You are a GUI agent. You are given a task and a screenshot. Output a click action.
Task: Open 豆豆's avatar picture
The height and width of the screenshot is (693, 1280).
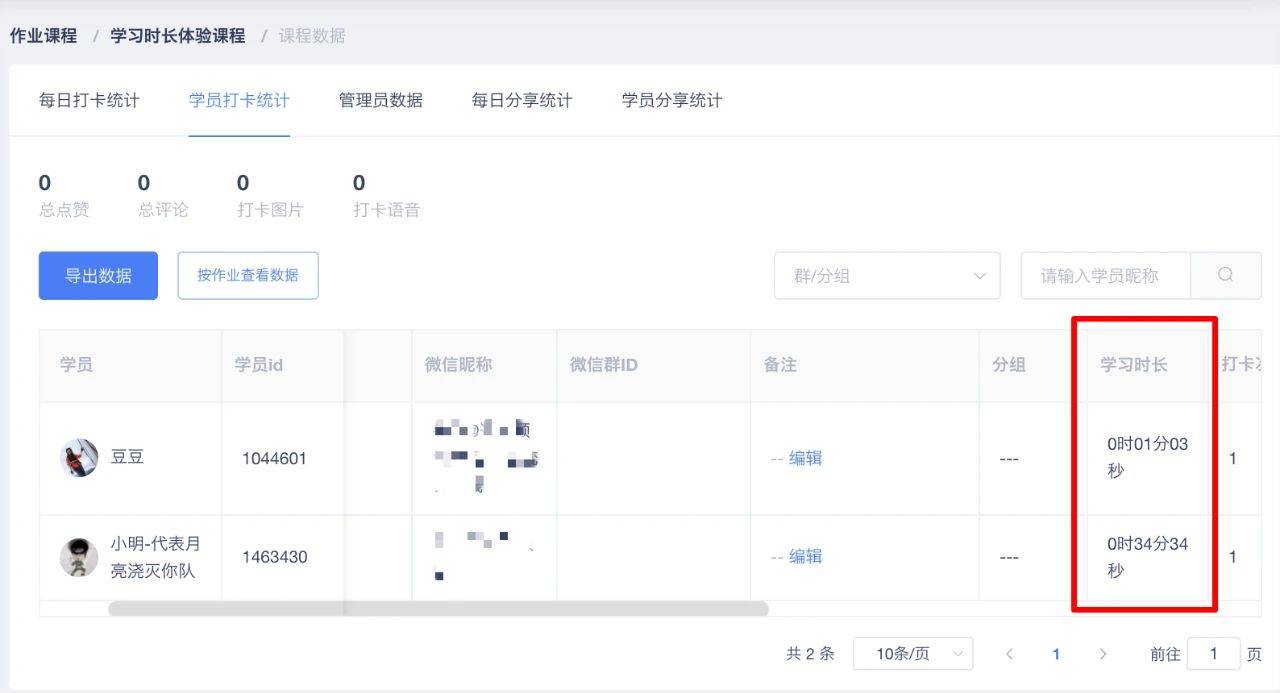79,458
